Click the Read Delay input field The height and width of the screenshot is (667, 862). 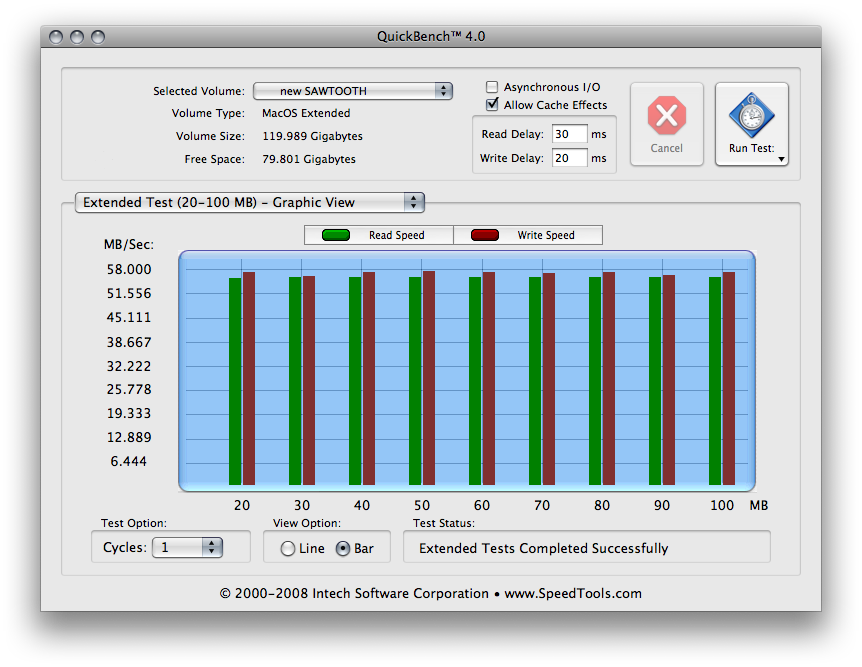(570, 134)
